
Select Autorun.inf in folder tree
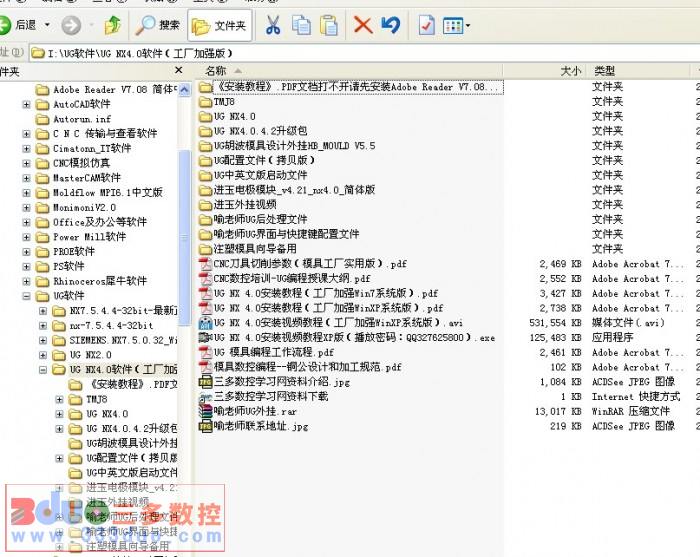click(73, 119)
